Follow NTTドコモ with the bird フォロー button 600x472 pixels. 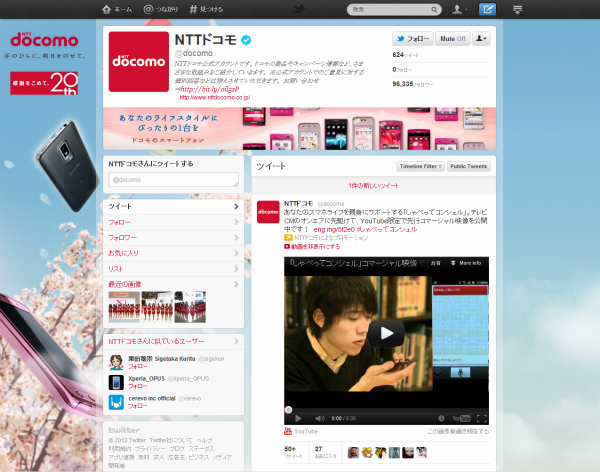pyautogui.click(x=412, y=39)
